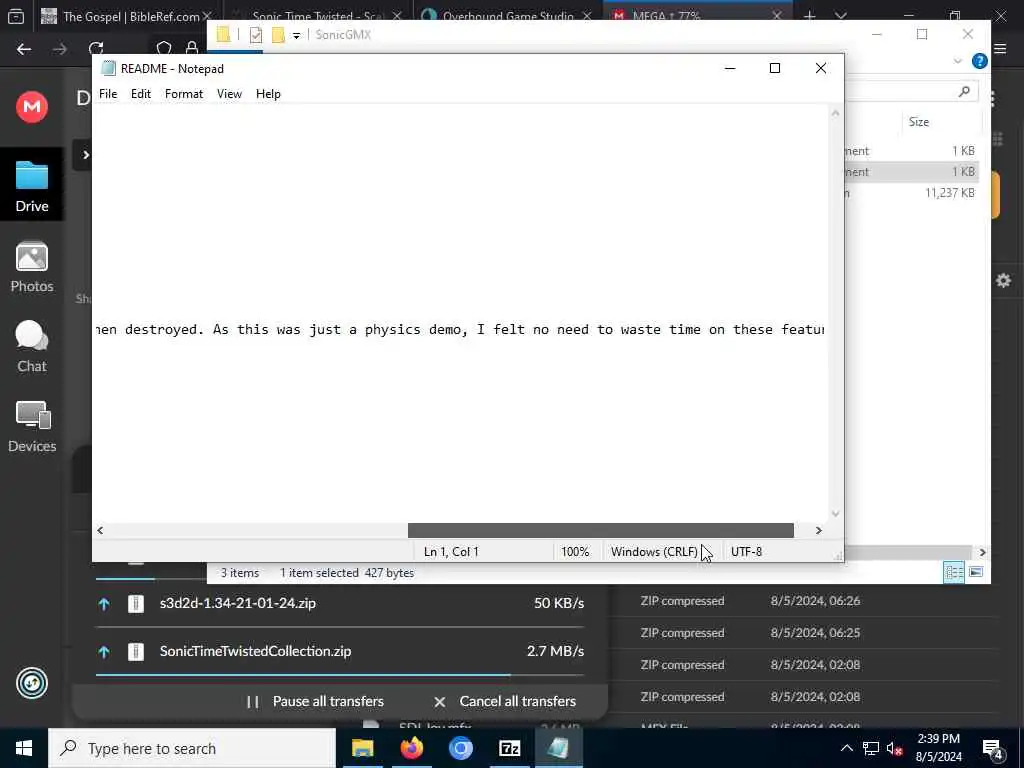Click Pause all transfers button
Viewport: 1024px width, 768px height.
[x=315, y=701]
